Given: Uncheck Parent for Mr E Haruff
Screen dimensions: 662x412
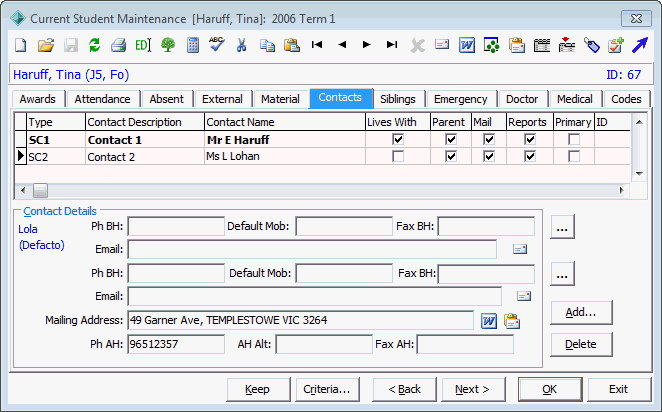Looking at the screenshot, I should tap(451, 139).
